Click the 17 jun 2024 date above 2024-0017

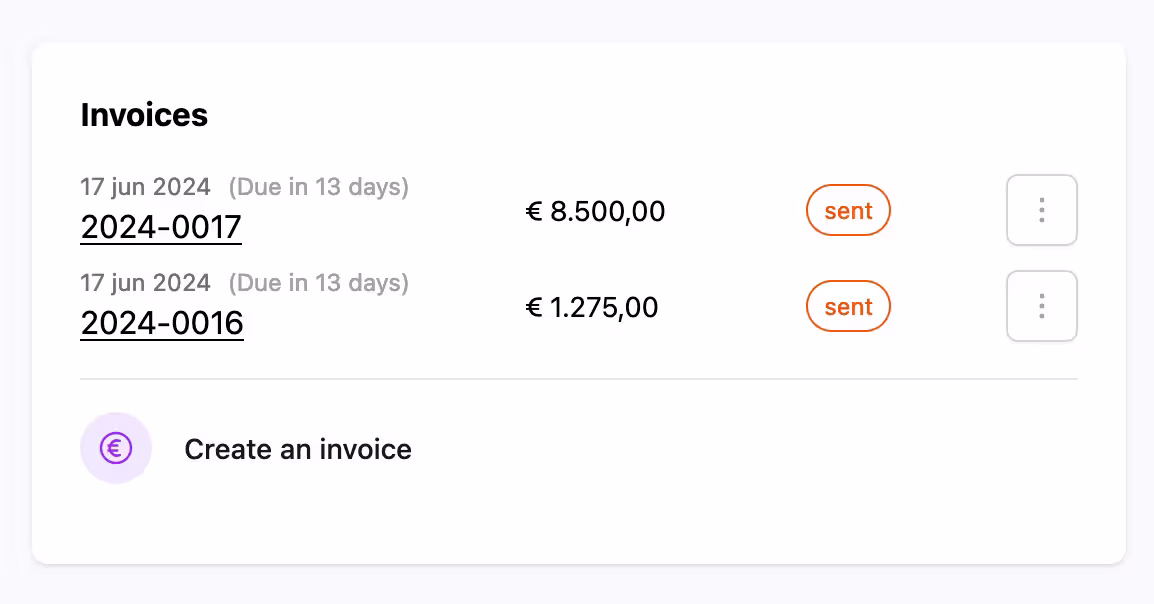(146, 187)
